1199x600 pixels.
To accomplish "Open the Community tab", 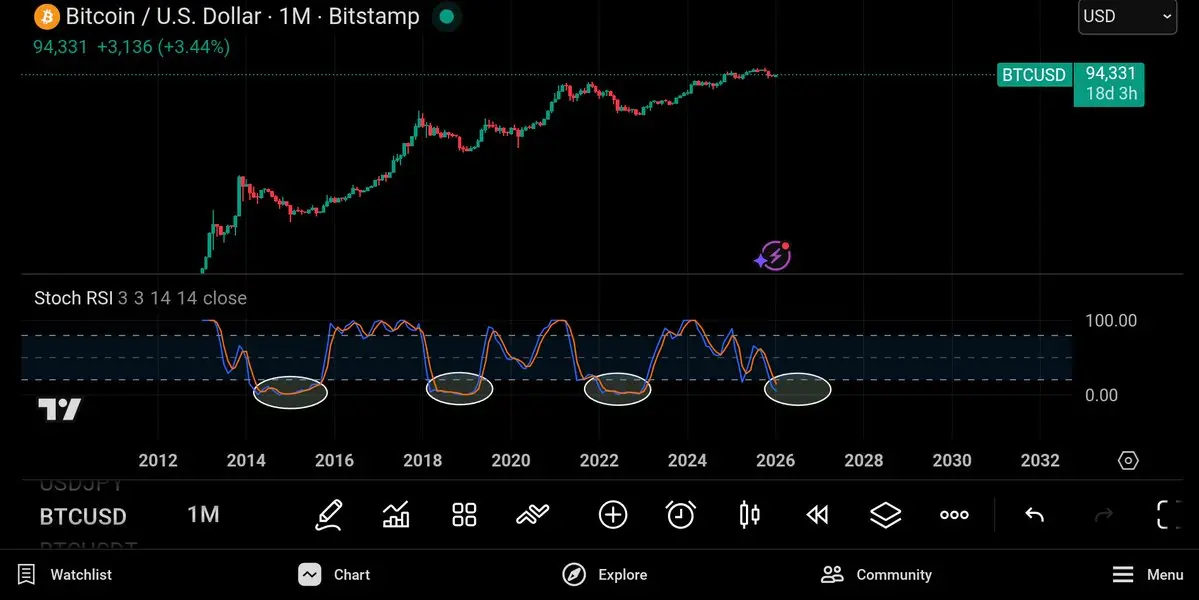I will click(876, 575).
